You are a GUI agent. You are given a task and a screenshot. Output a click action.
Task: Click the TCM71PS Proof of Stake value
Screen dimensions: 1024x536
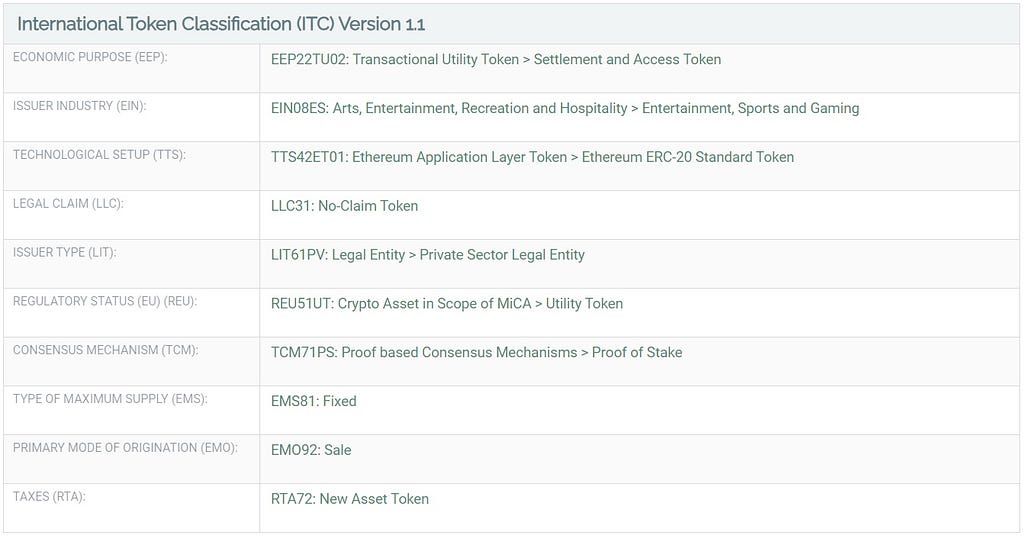click(x=477, y=353)
